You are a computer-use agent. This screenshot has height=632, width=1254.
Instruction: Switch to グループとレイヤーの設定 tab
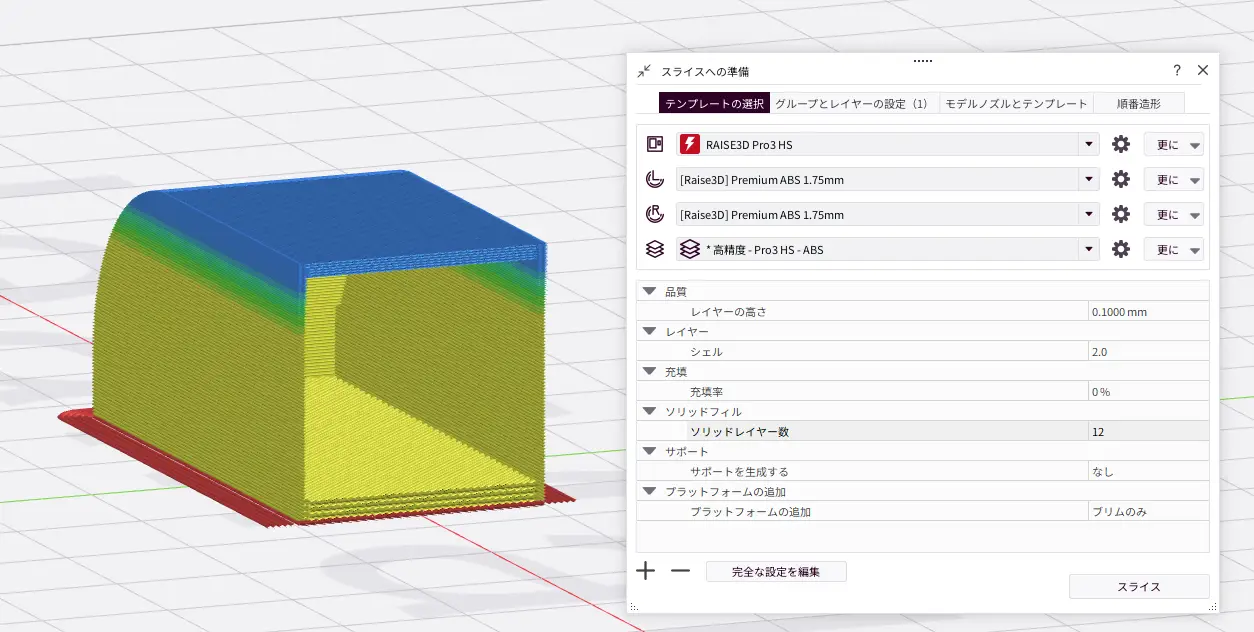pyautogui.click(x=852, y=103)
